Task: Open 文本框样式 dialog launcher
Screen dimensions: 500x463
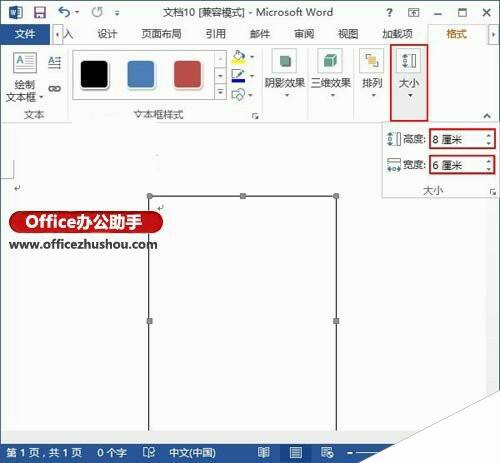Action: pyautogui.click(x=255, y=116)
